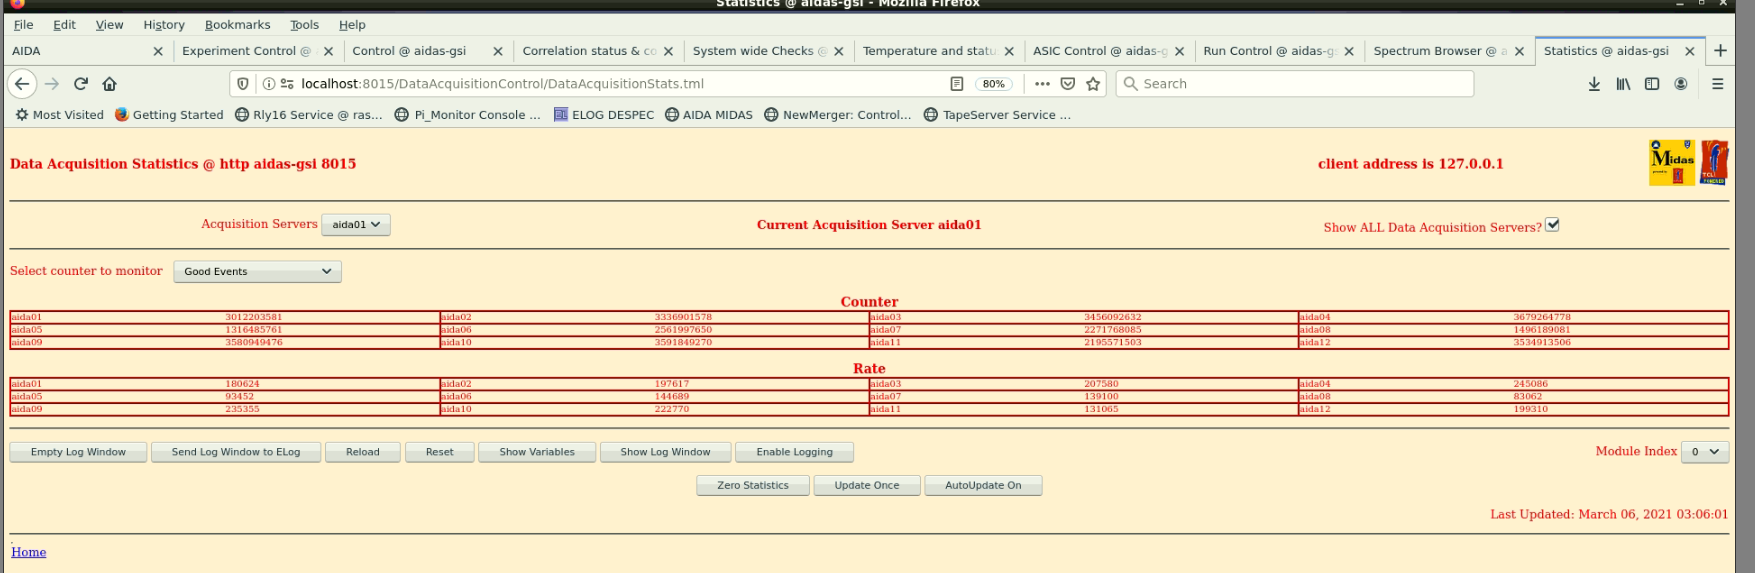Screen dimensions: 1755x573
Task: Bookmark this page with the star icon
Action: click(1093, 84)
